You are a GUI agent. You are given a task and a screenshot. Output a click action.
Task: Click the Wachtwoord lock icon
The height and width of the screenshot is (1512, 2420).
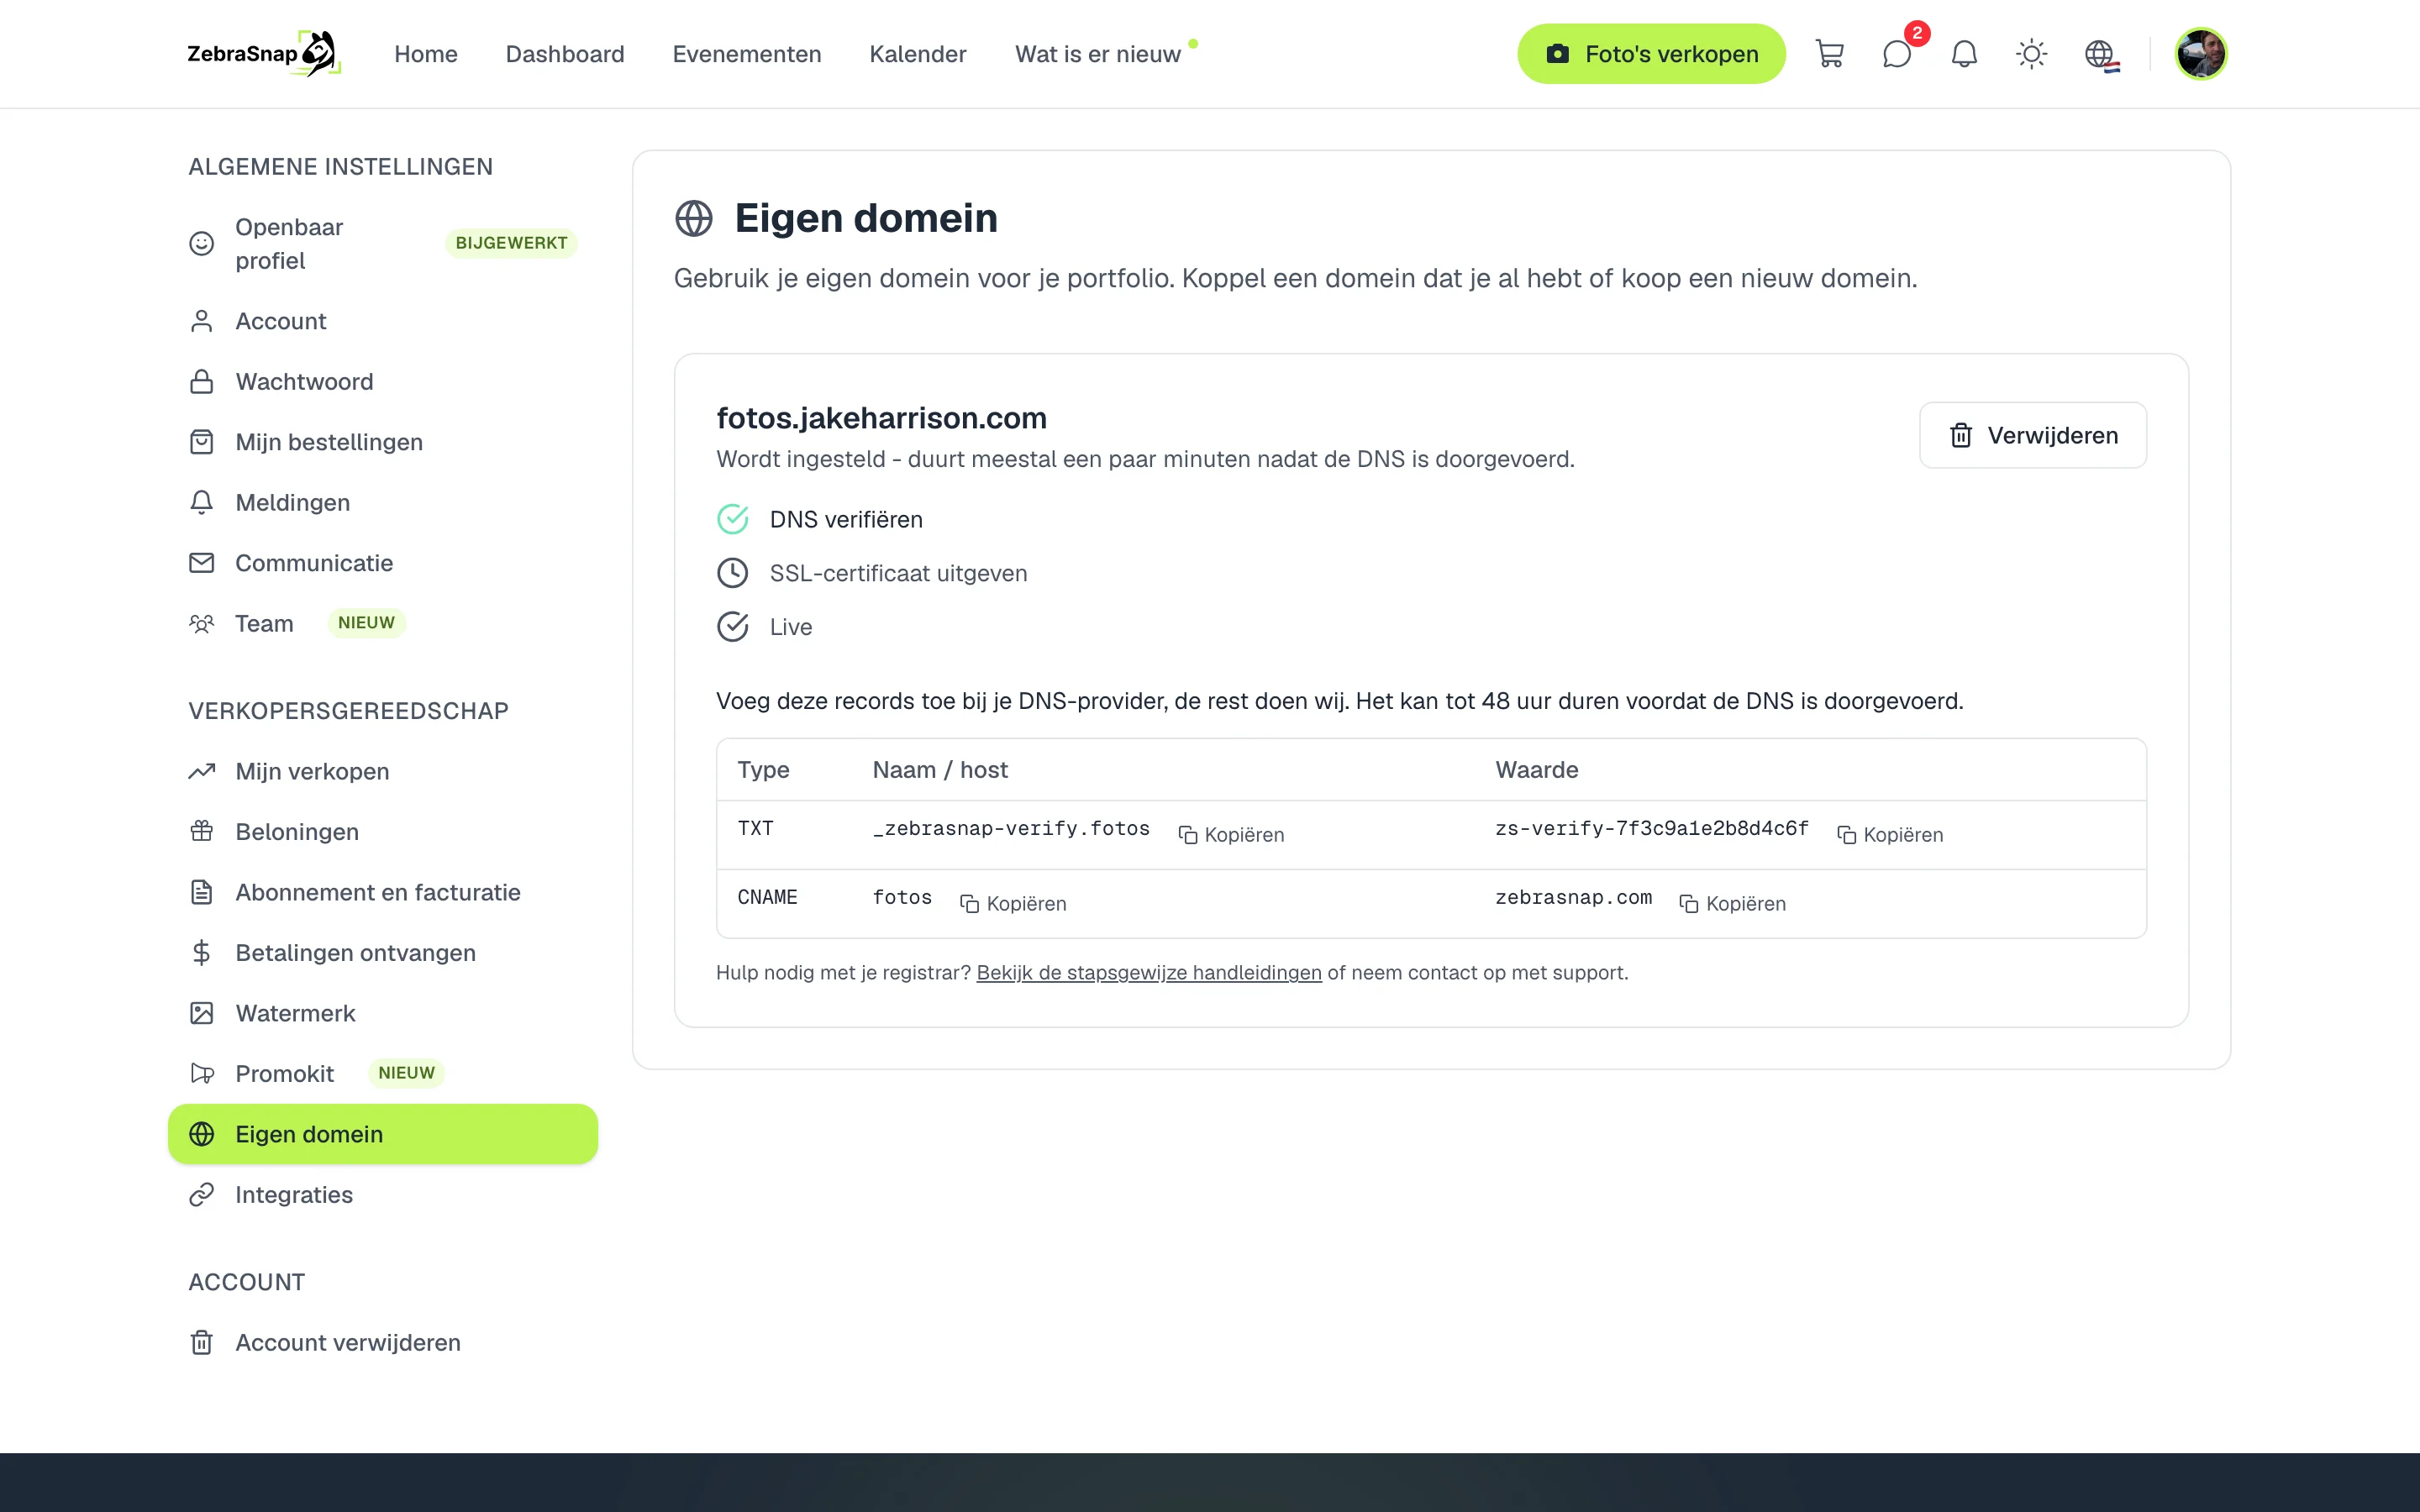pyautogui.click(x=202, y=382)
